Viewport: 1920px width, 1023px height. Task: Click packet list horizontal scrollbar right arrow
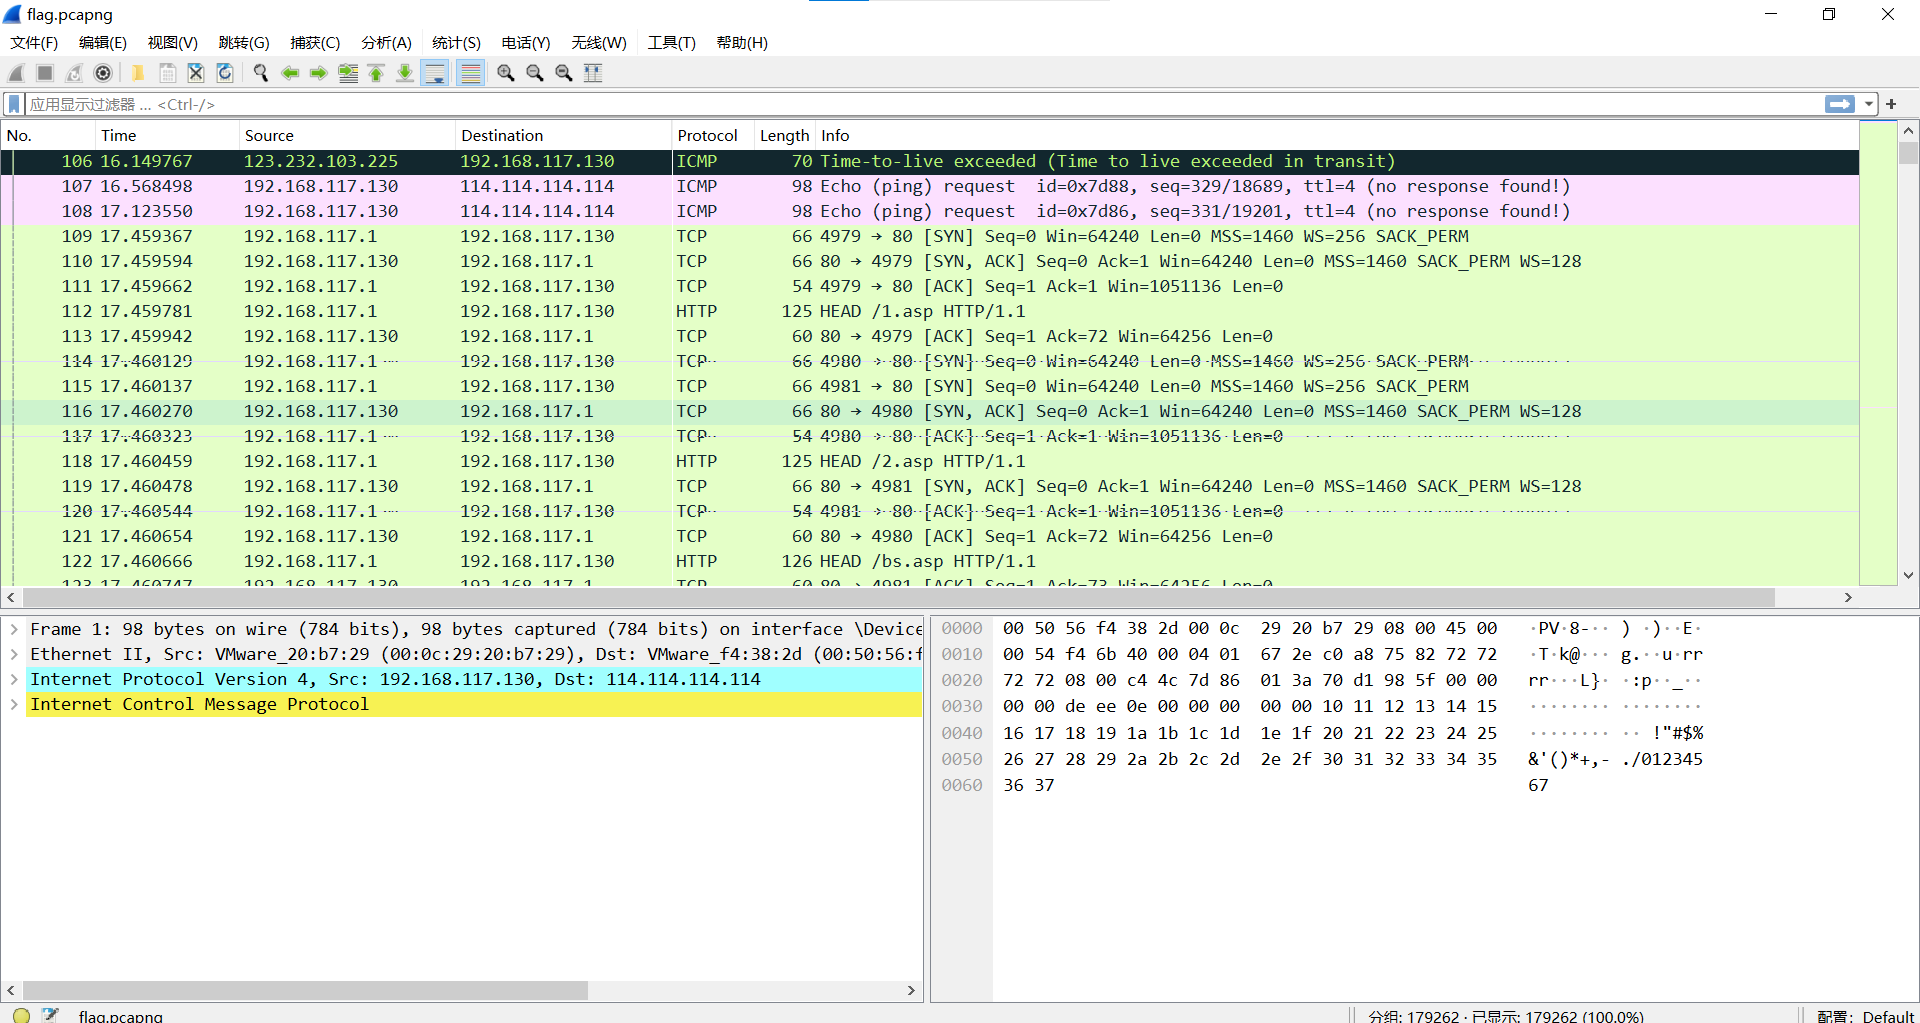(1848, 597)
